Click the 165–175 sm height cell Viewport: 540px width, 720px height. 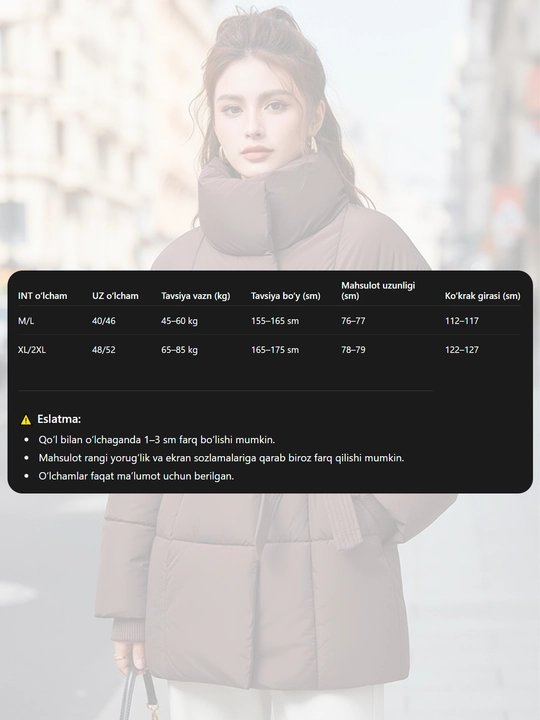pos(275,349)
